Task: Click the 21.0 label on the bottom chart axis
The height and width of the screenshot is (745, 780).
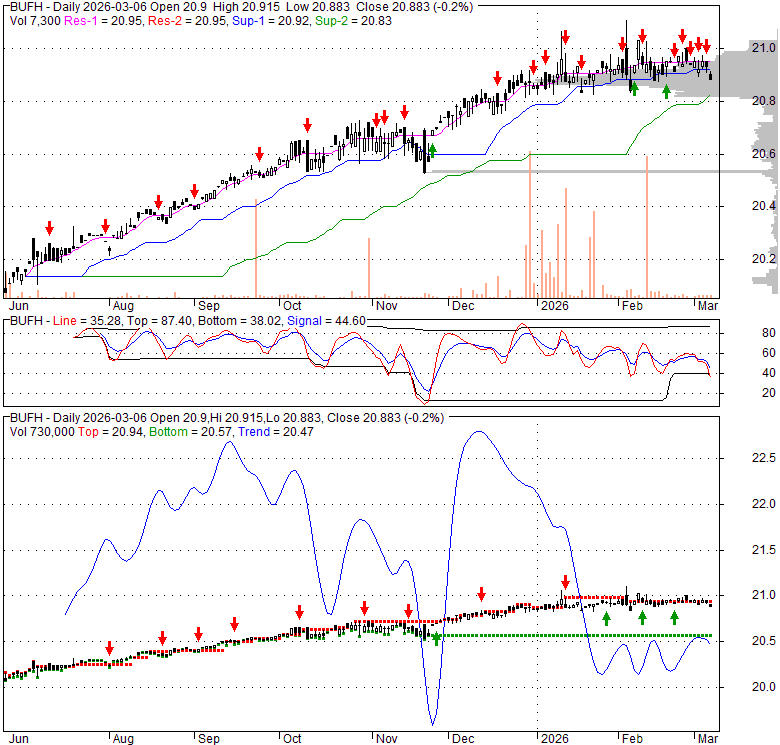Action: [764, 595]
